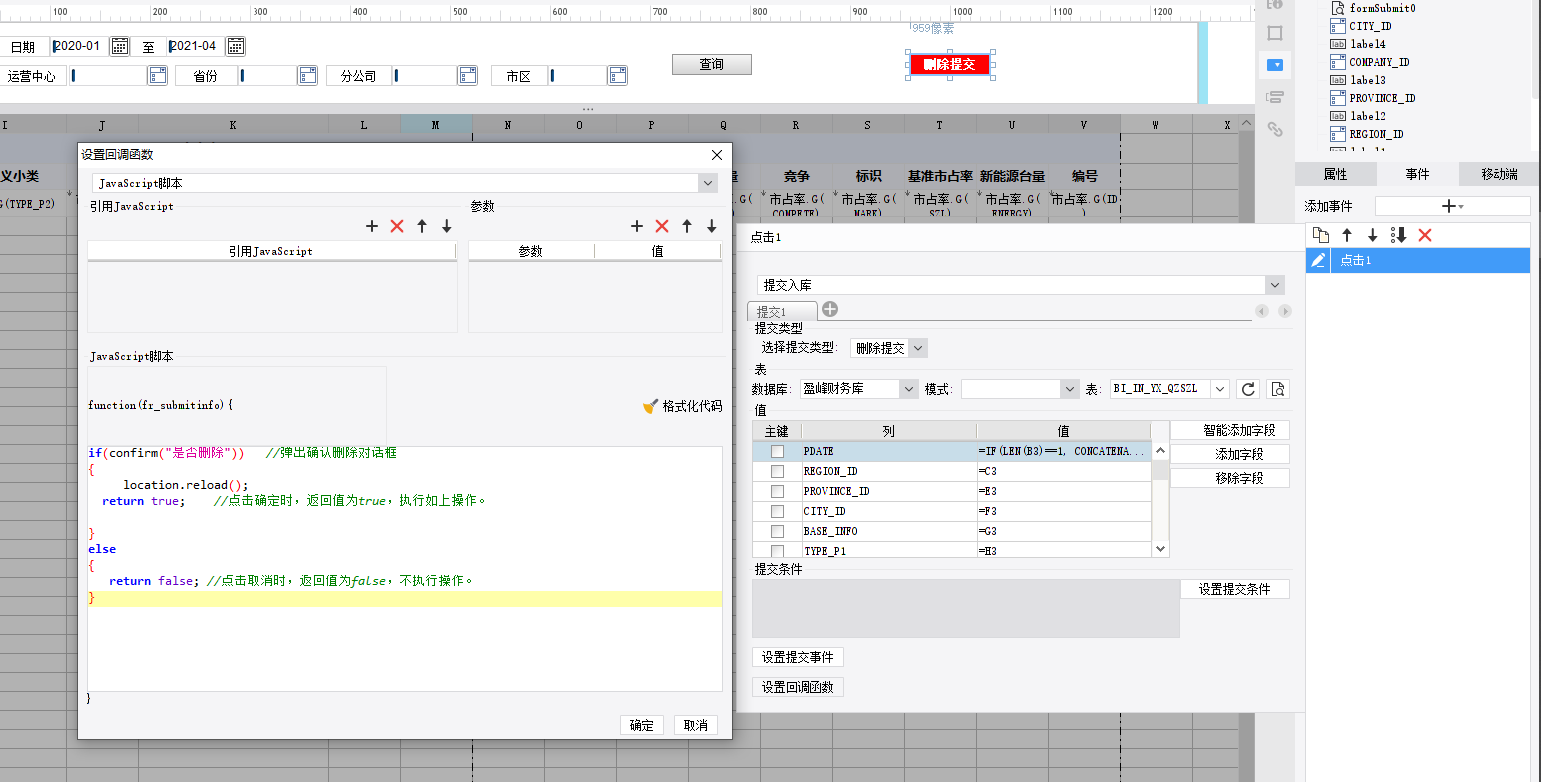The width and height of the screenshot is (1541, 782).
Task: Click the sort events icon
Action: point(1399,235)
